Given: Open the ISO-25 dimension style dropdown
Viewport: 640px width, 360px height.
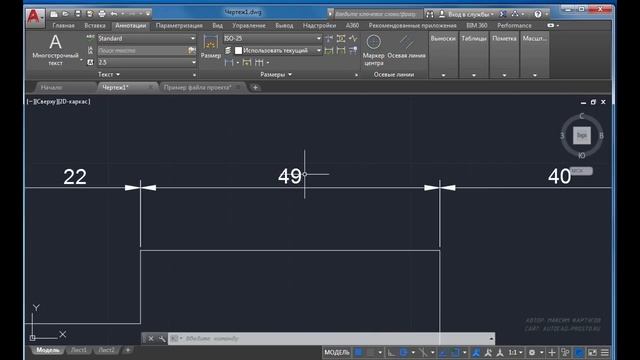Looking at the screenshot, I should [272, 38].
